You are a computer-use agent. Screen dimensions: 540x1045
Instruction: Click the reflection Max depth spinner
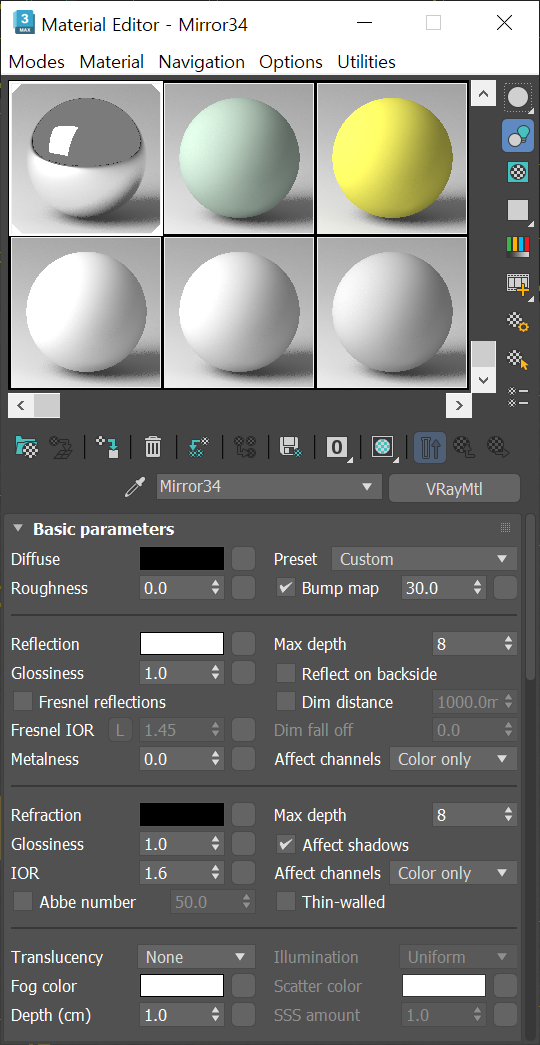[x=509, y=644]
